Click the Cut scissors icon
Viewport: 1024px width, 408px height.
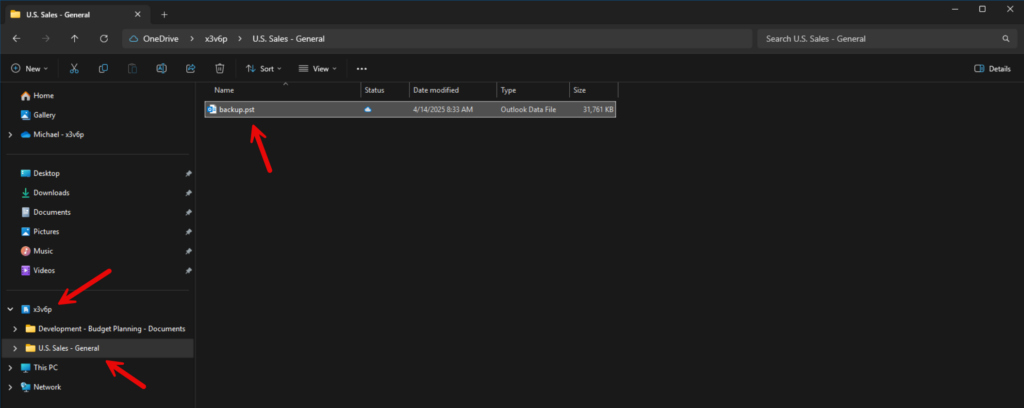pyautogui.click(x=74, y=69)
